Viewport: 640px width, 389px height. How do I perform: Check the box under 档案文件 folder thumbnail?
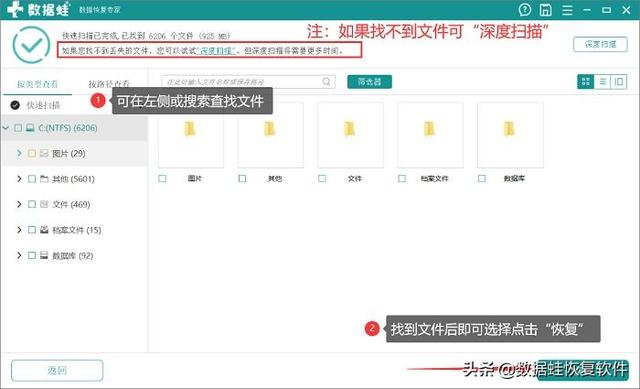point(402,178)
